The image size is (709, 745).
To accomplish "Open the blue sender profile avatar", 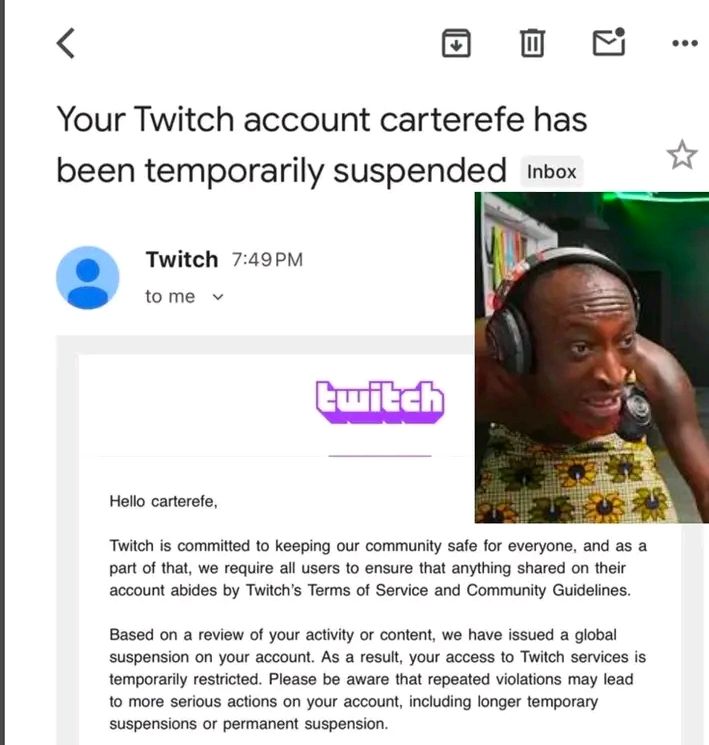I will click(87, 277).
